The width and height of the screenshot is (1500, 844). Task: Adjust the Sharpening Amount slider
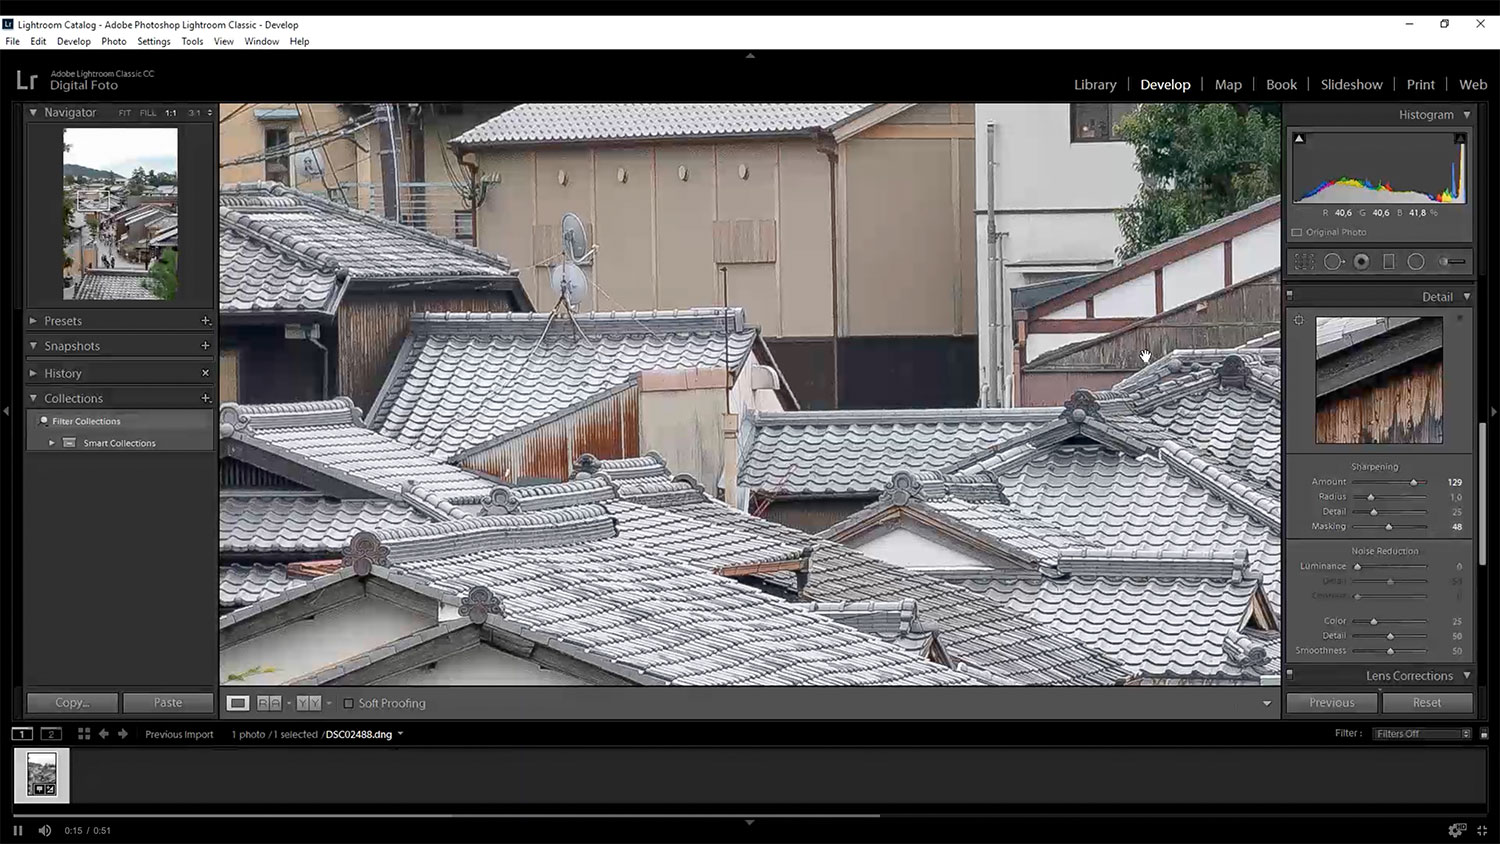point(1413,482)
